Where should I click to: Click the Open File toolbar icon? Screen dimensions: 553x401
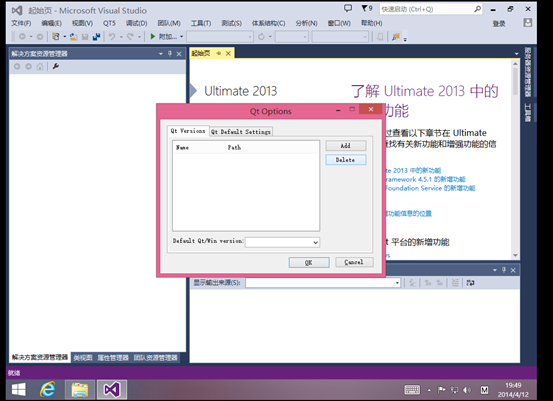74,36
